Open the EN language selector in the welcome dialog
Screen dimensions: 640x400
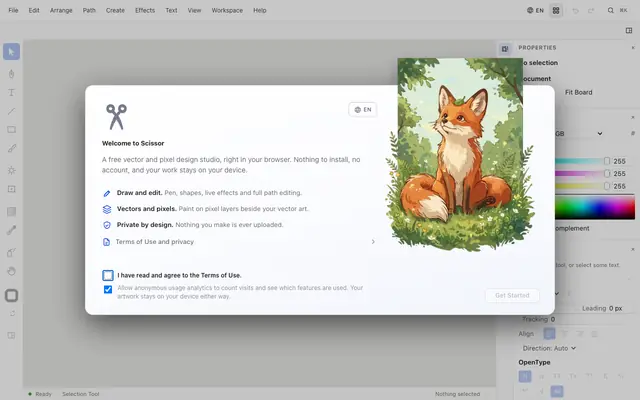point(362,110)
